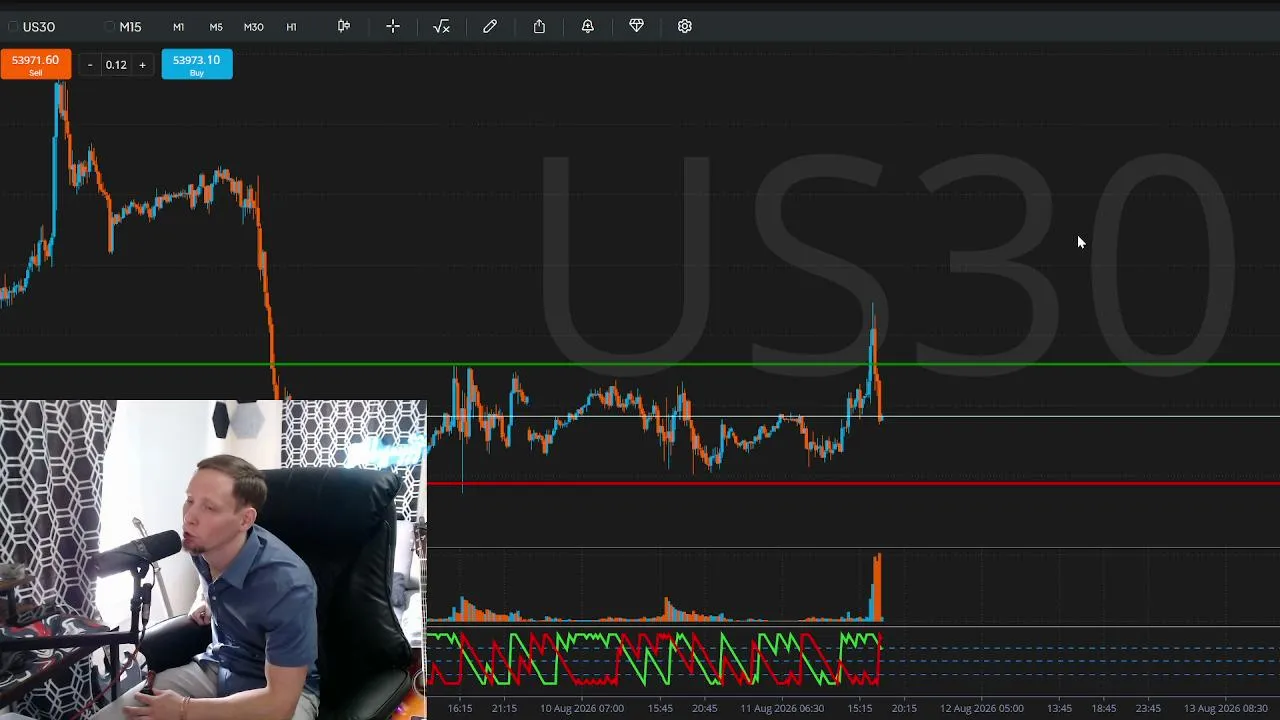Open the indicators square-root icon
The image size is (1280, 720).
(441, 26)
